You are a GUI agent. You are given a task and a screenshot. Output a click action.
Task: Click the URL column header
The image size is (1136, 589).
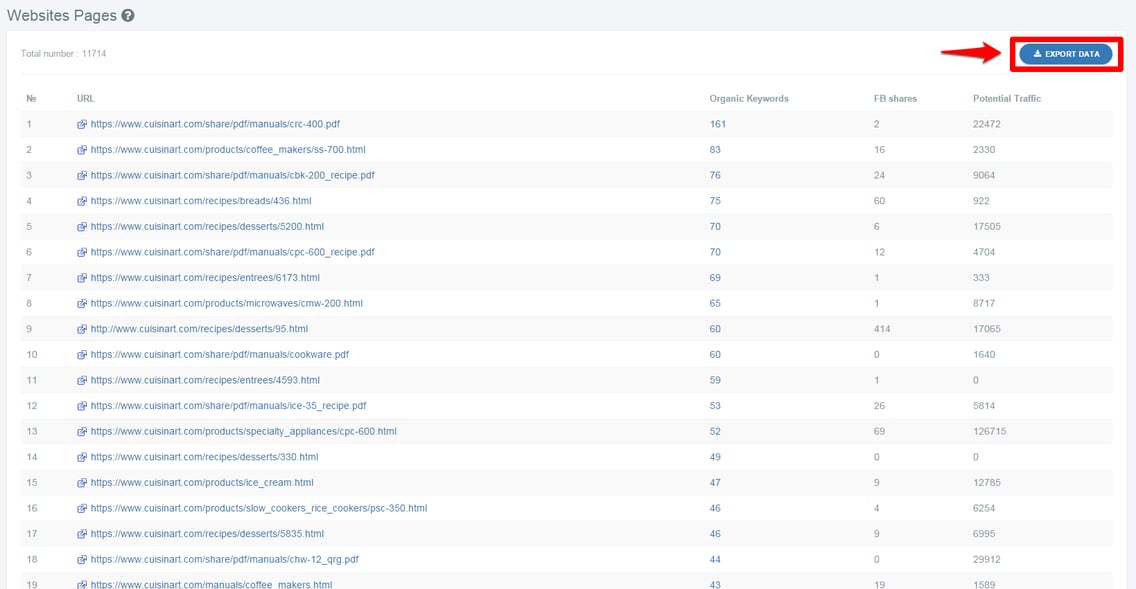[x=86, y=98]
